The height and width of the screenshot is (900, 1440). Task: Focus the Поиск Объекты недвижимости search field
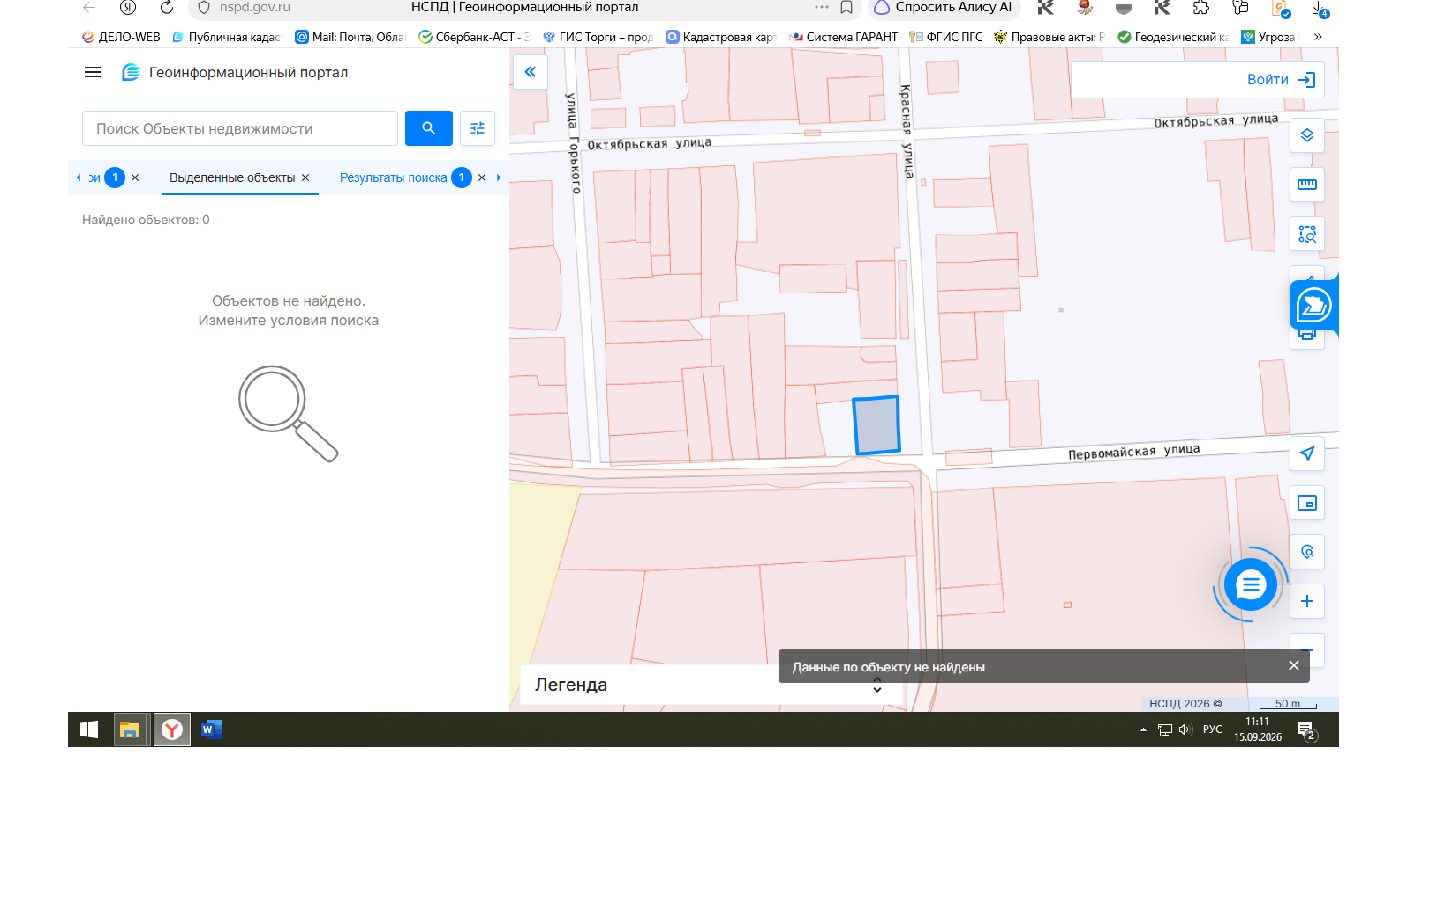pyautogui.click(x=240, y=128)
